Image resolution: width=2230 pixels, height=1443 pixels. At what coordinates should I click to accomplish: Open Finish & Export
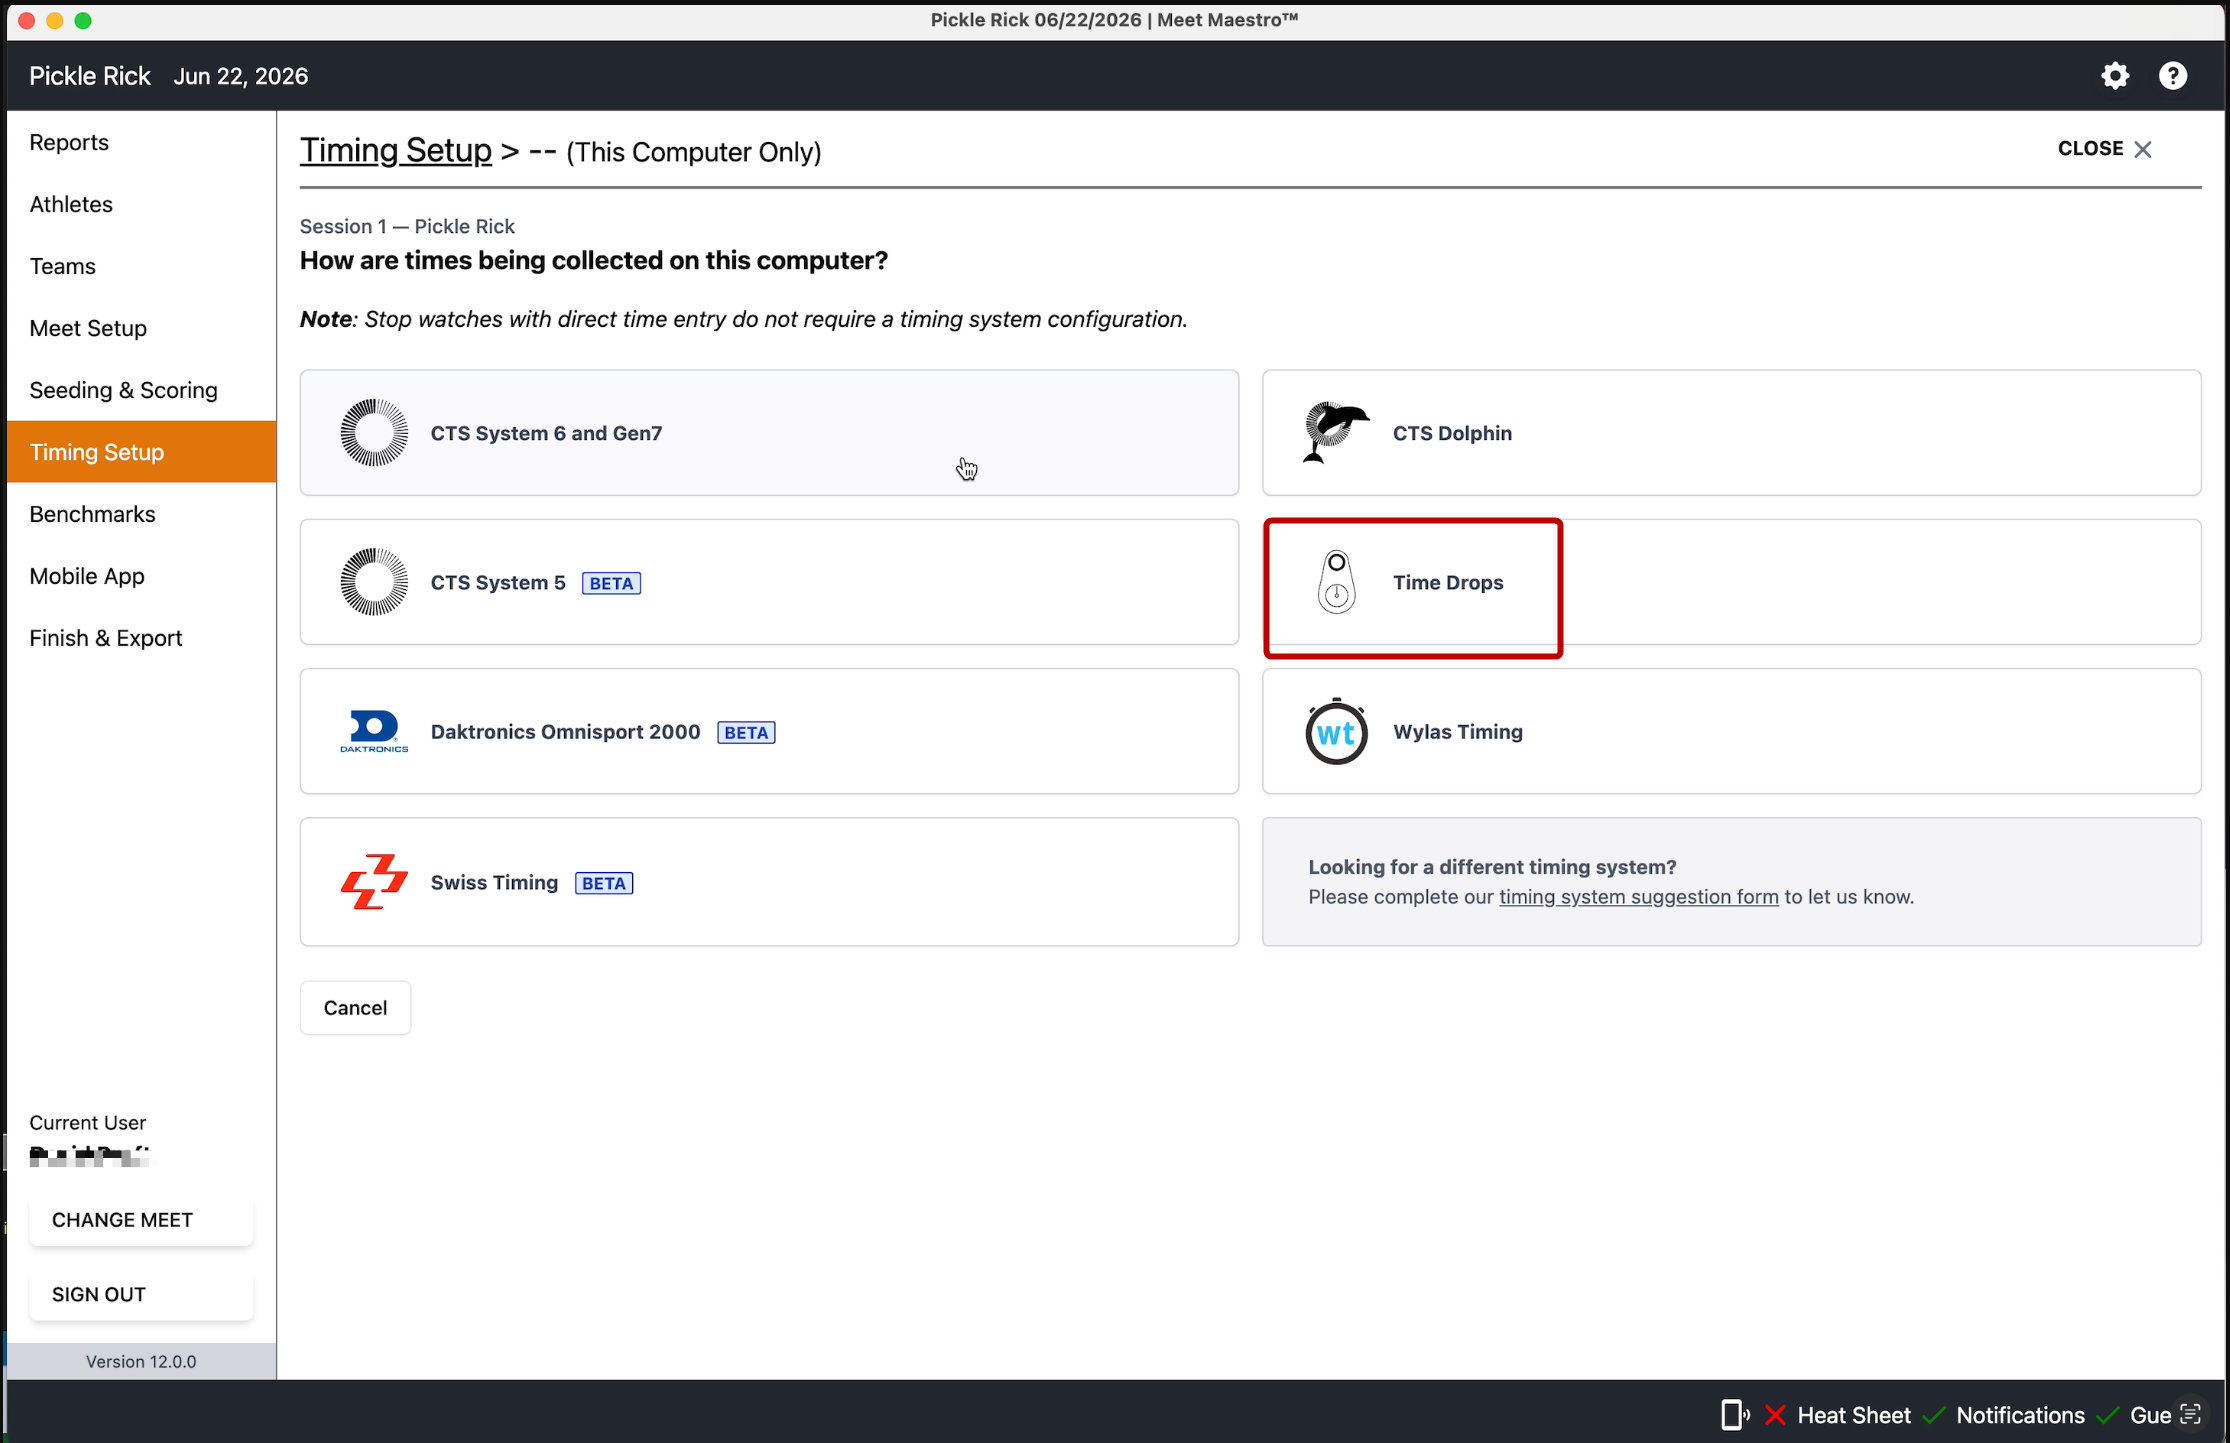[141, 638]
